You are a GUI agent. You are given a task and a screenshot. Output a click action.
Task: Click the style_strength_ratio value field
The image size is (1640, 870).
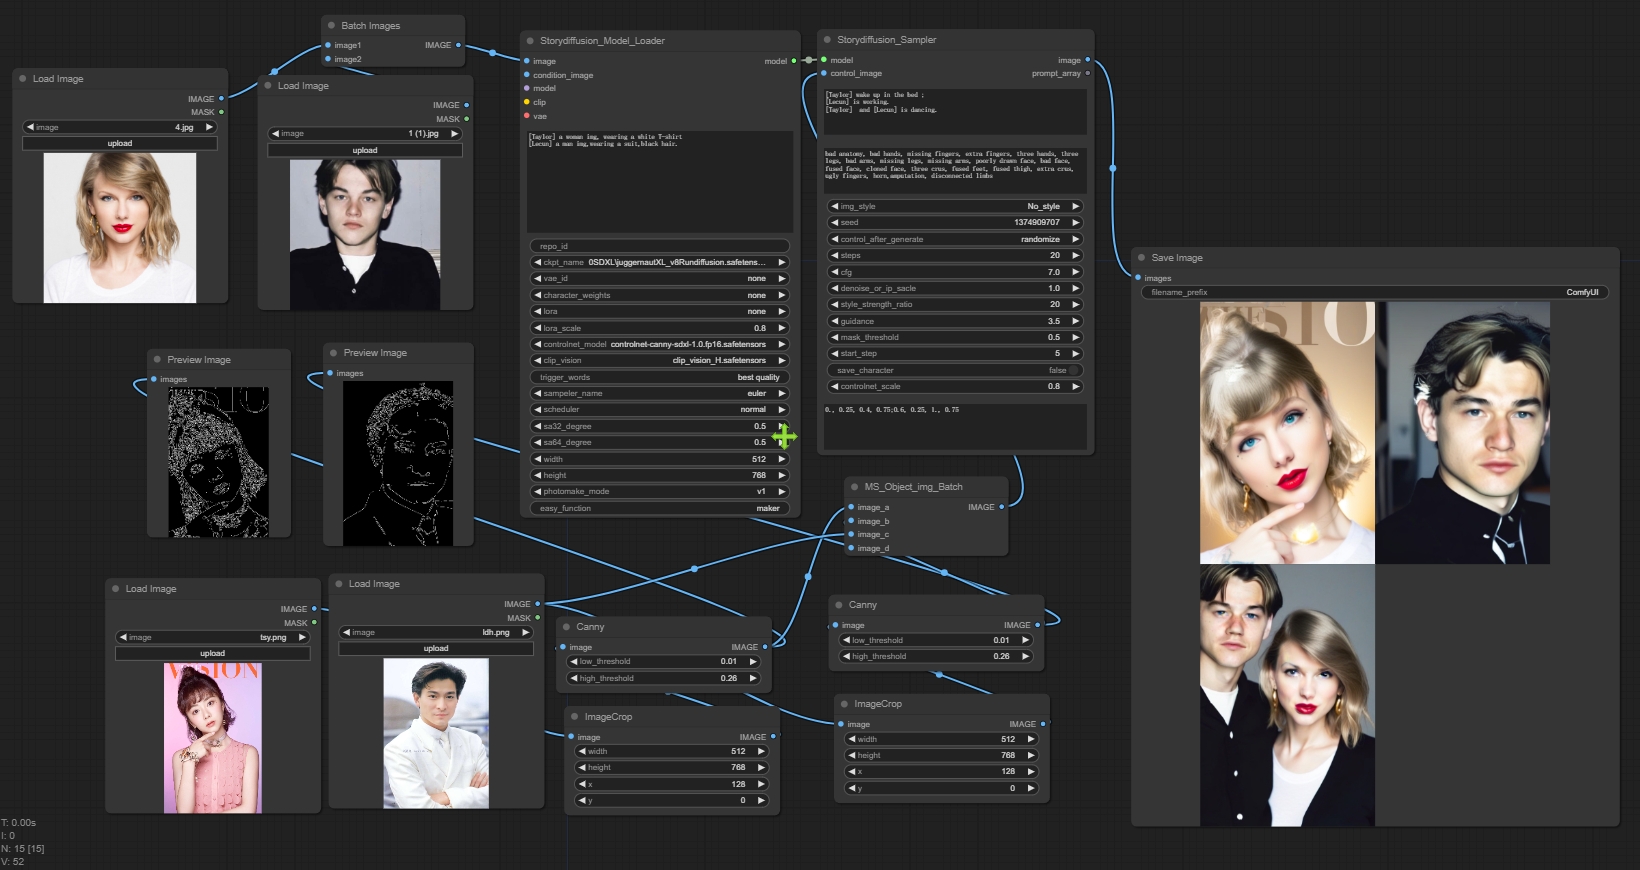tap(955, 304)
